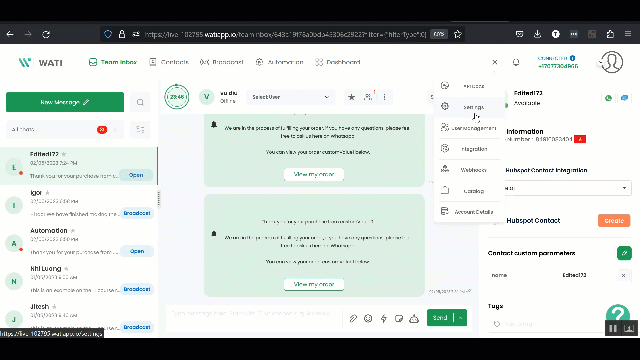Expand the All chats filter dropdown
Screen dimensions: 640x360
[64, 129]
